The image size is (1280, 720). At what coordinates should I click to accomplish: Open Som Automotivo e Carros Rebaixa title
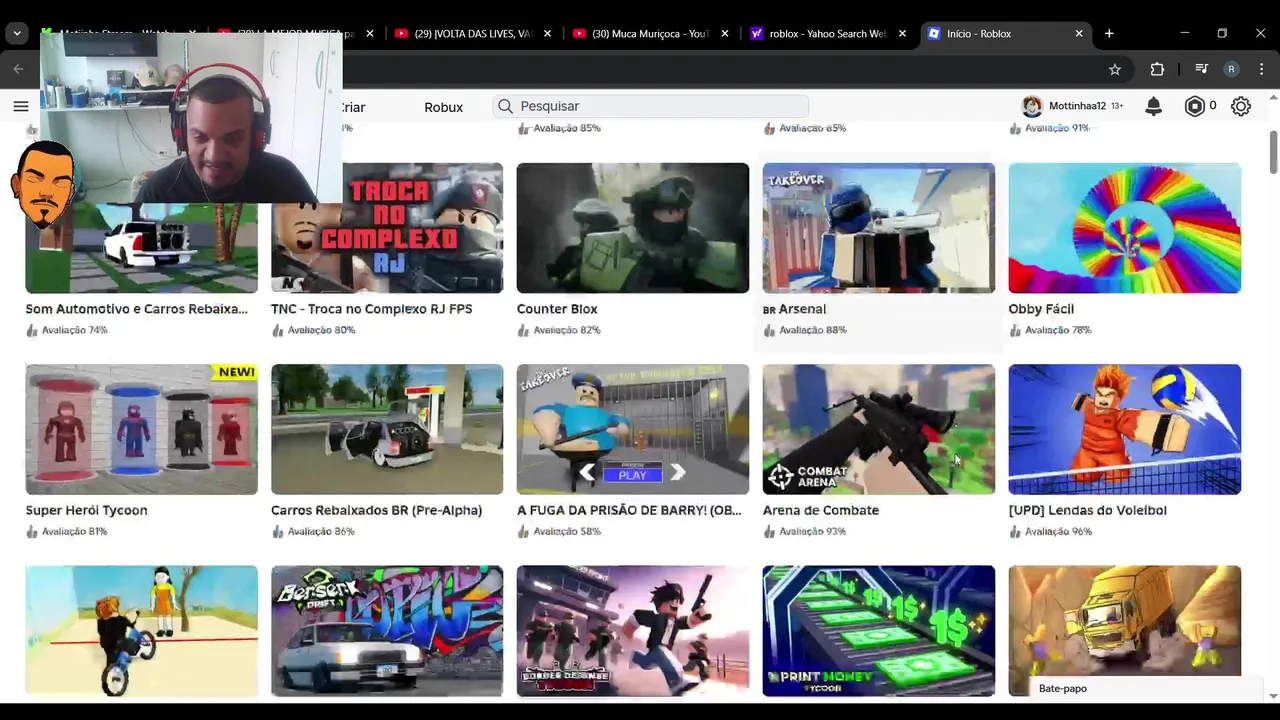tap(136, 309)
